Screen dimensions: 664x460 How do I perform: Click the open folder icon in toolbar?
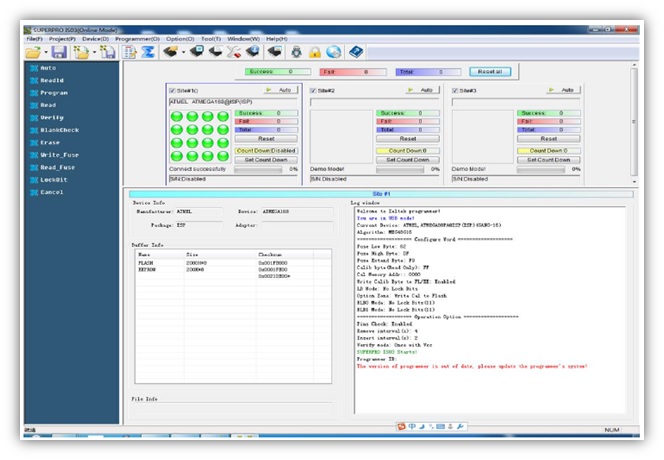point(33,52)
